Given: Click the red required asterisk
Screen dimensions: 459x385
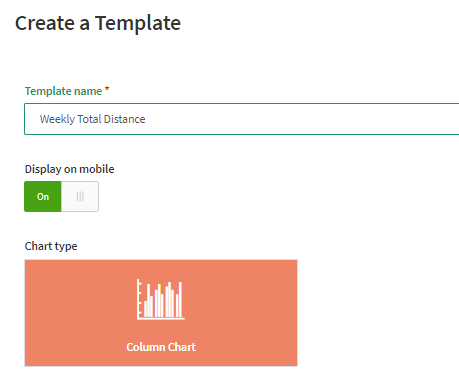Looking at the screenshot, I should tap(107, 89).
